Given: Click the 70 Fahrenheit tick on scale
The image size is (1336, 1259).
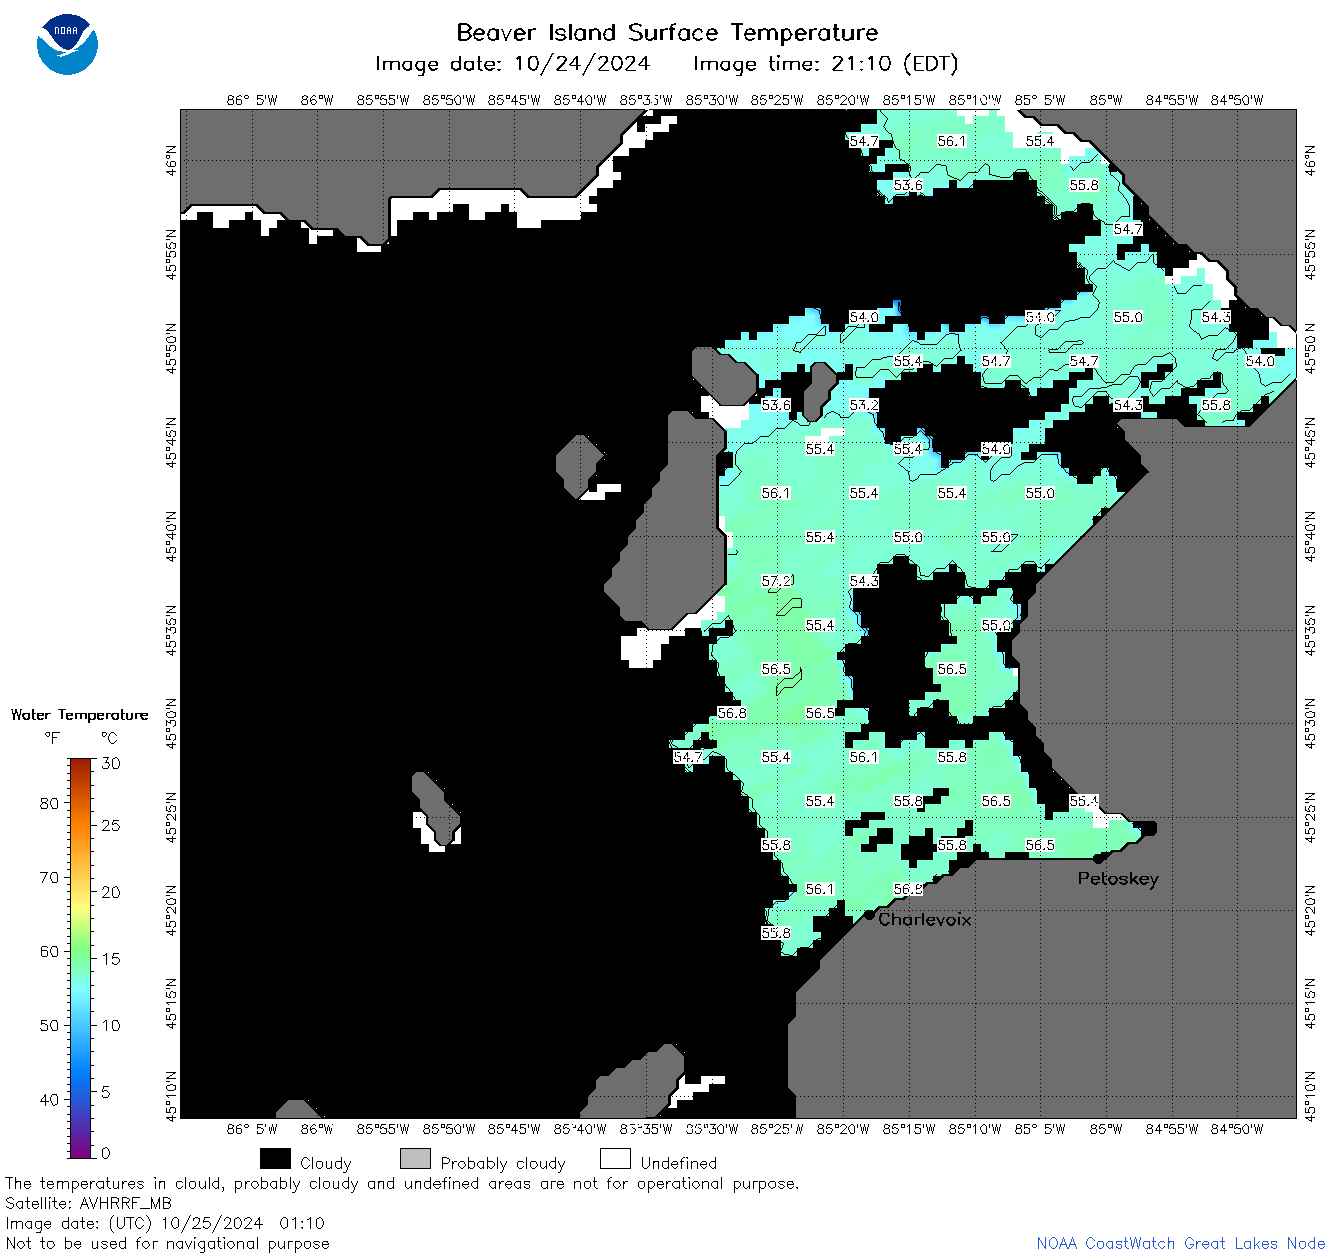Looking at the screenshot, I should [x=49, y=877].
